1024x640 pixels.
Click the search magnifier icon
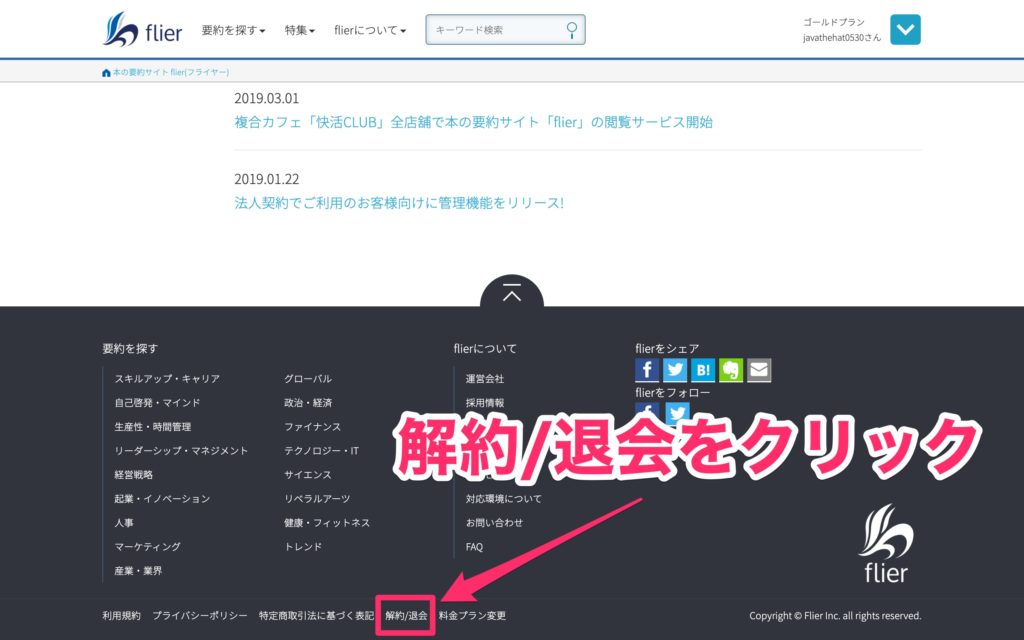[x=571, y=30]
